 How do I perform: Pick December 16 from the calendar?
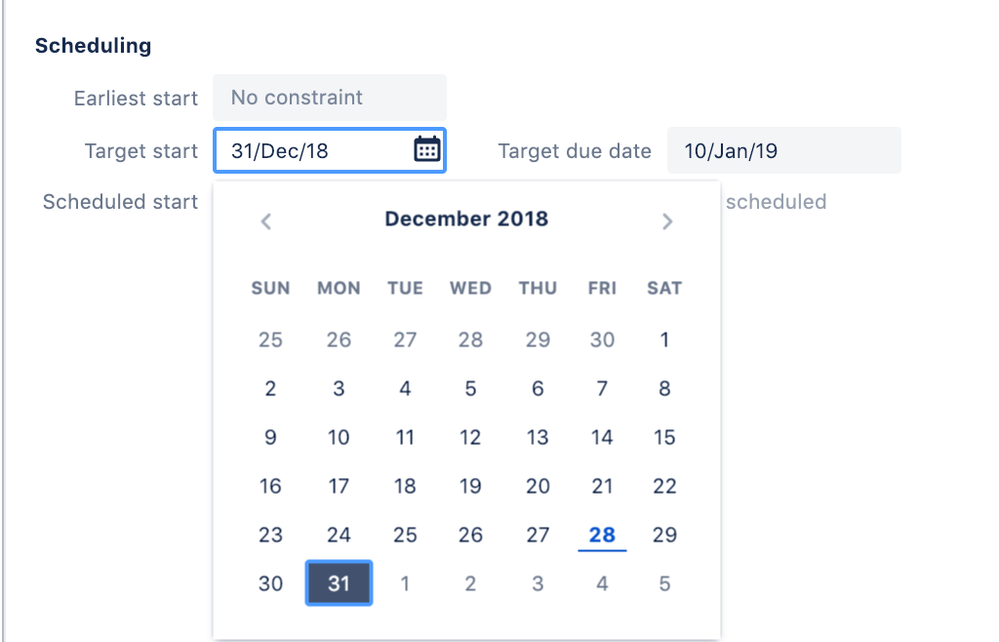pos(270,486)
